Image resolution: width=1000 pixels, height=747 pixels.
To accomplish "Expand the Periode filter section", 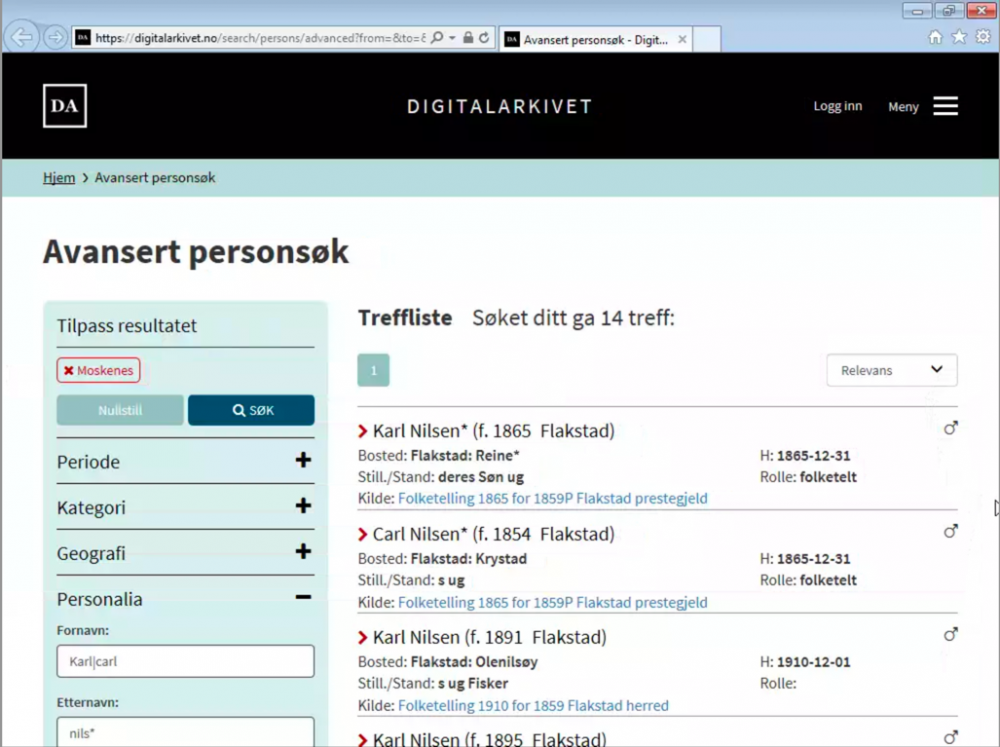I will pyautogui.click(x=303, y=461).
